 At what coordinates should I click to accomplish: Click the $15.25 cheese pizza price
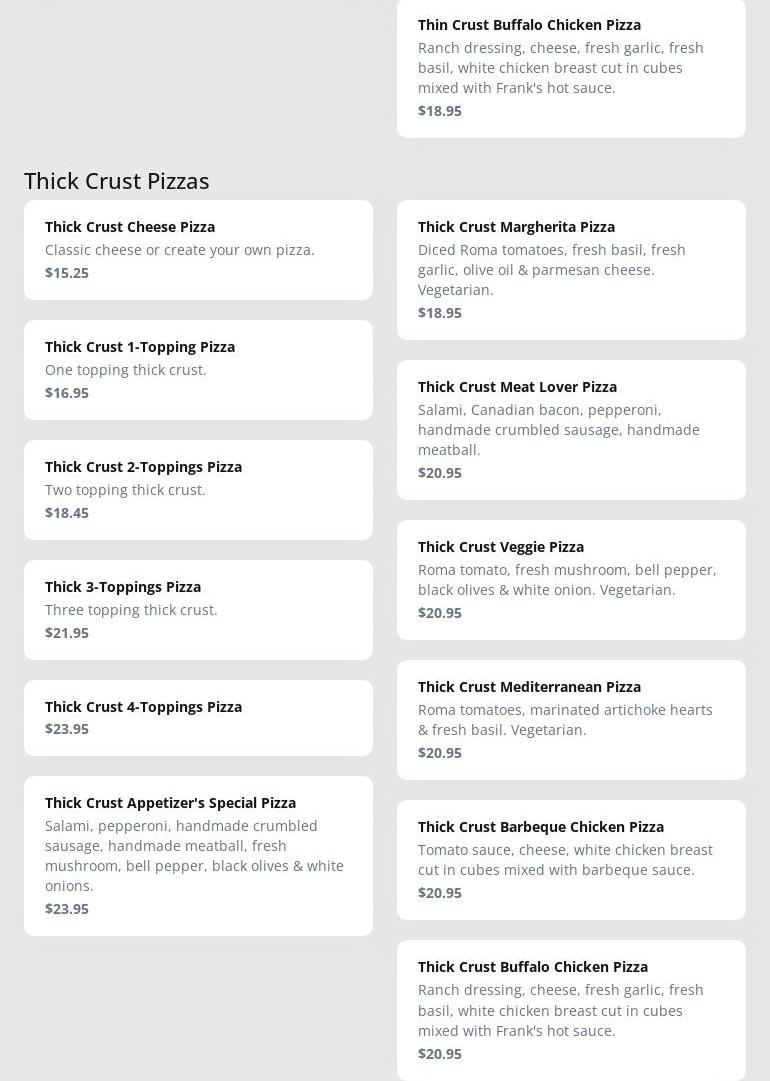[67, 273]
